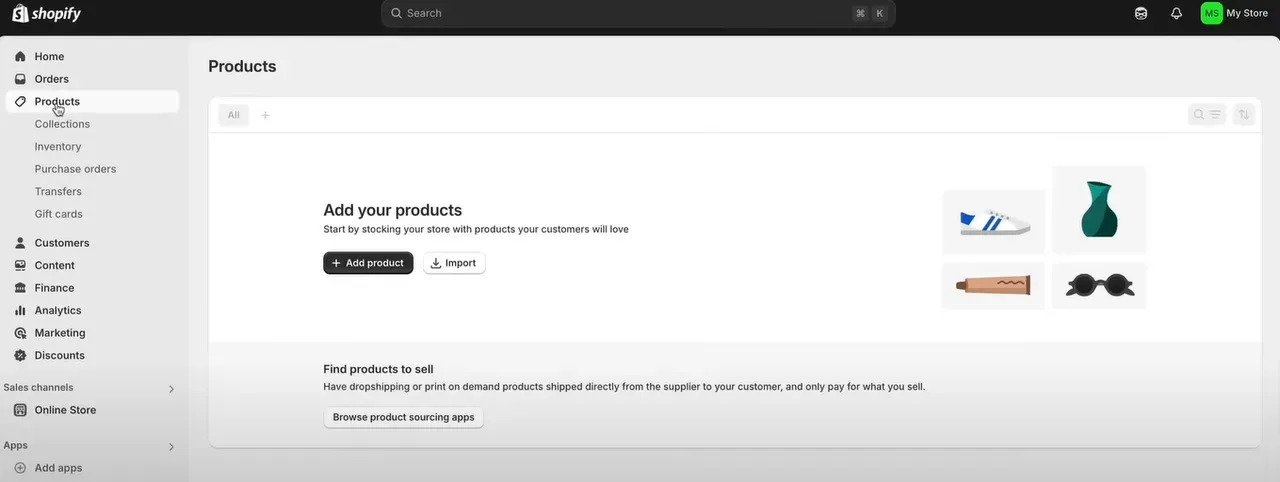The image size is (1280, 482).
Task: Click the Discounts icon in sidebar
Action: 20,356
